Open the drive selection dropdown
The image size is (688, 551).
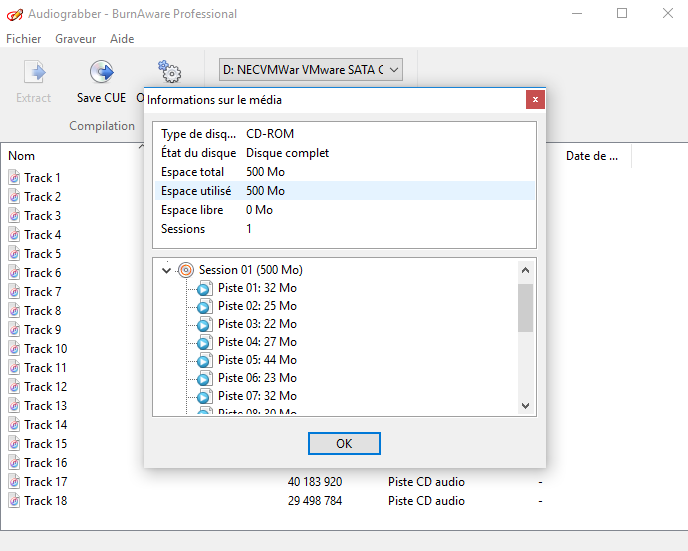tap(310, 69)
